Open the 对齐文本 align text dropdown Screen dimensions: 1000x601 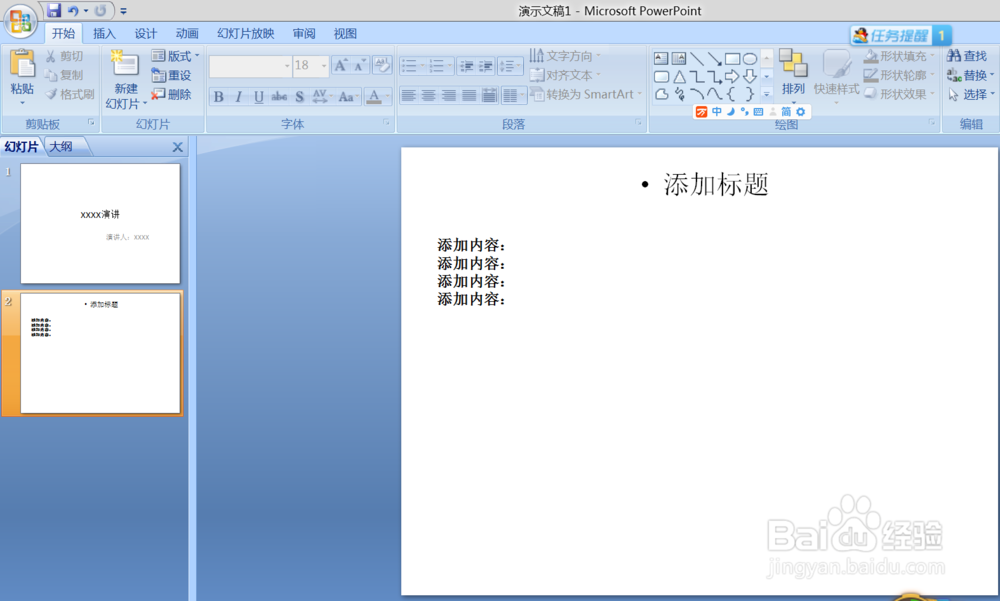(565, 75)
